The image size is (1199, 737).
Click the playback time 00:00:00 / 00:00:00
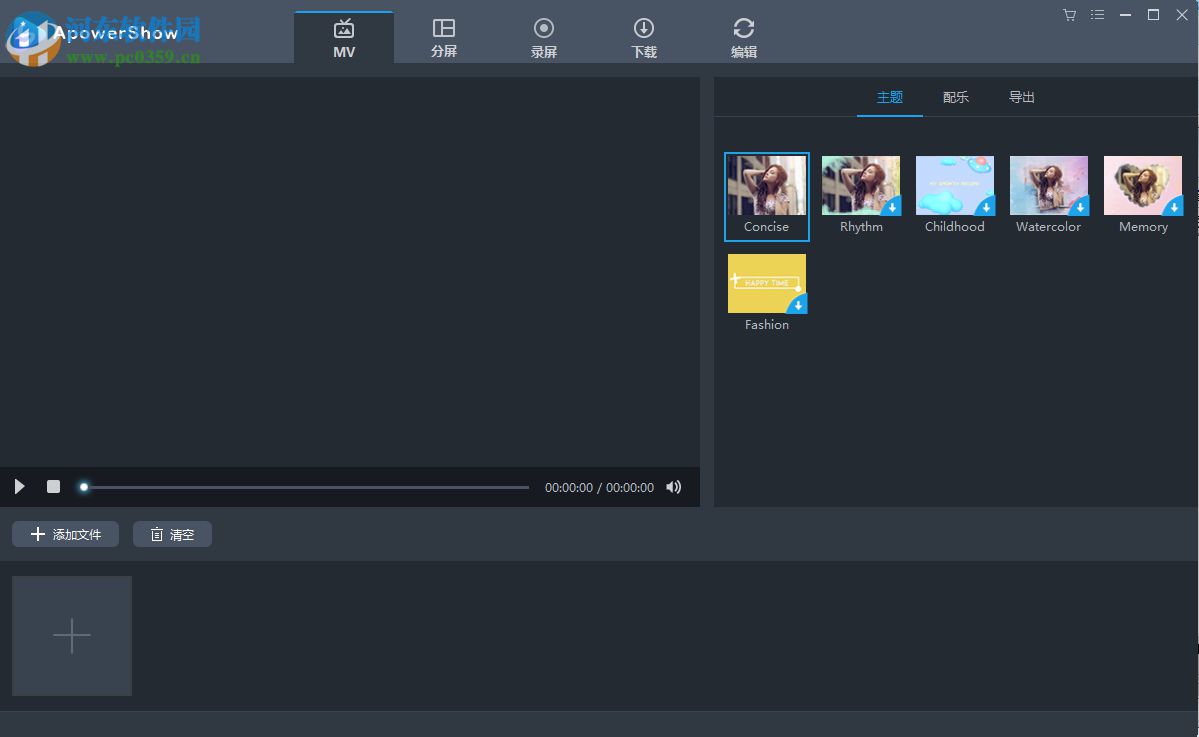(599, 488)
